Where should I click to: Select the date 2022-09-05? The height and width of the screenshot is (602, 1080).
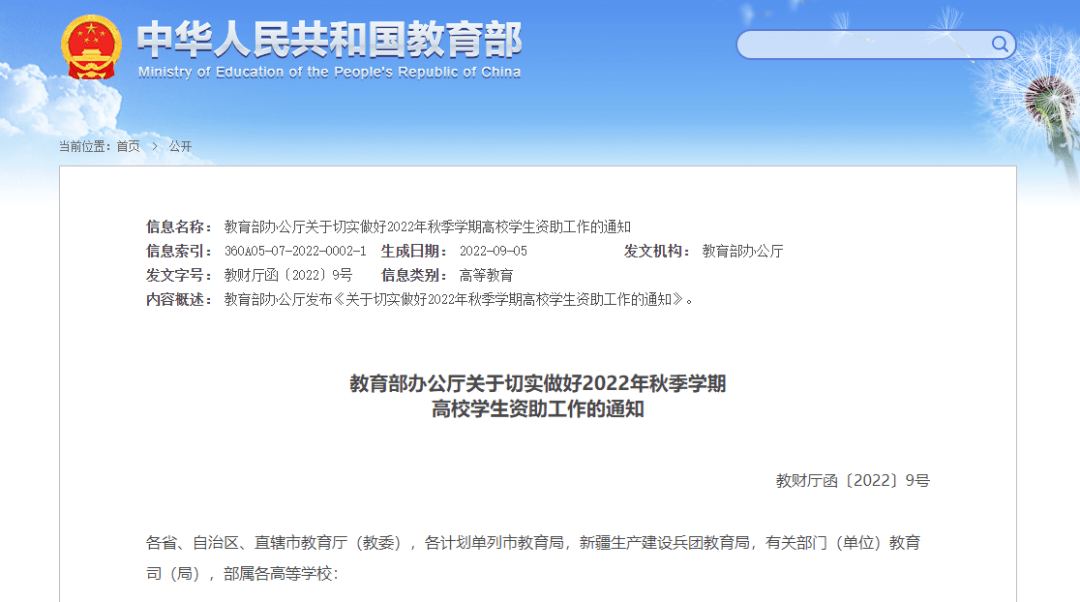tap(493, 251)
